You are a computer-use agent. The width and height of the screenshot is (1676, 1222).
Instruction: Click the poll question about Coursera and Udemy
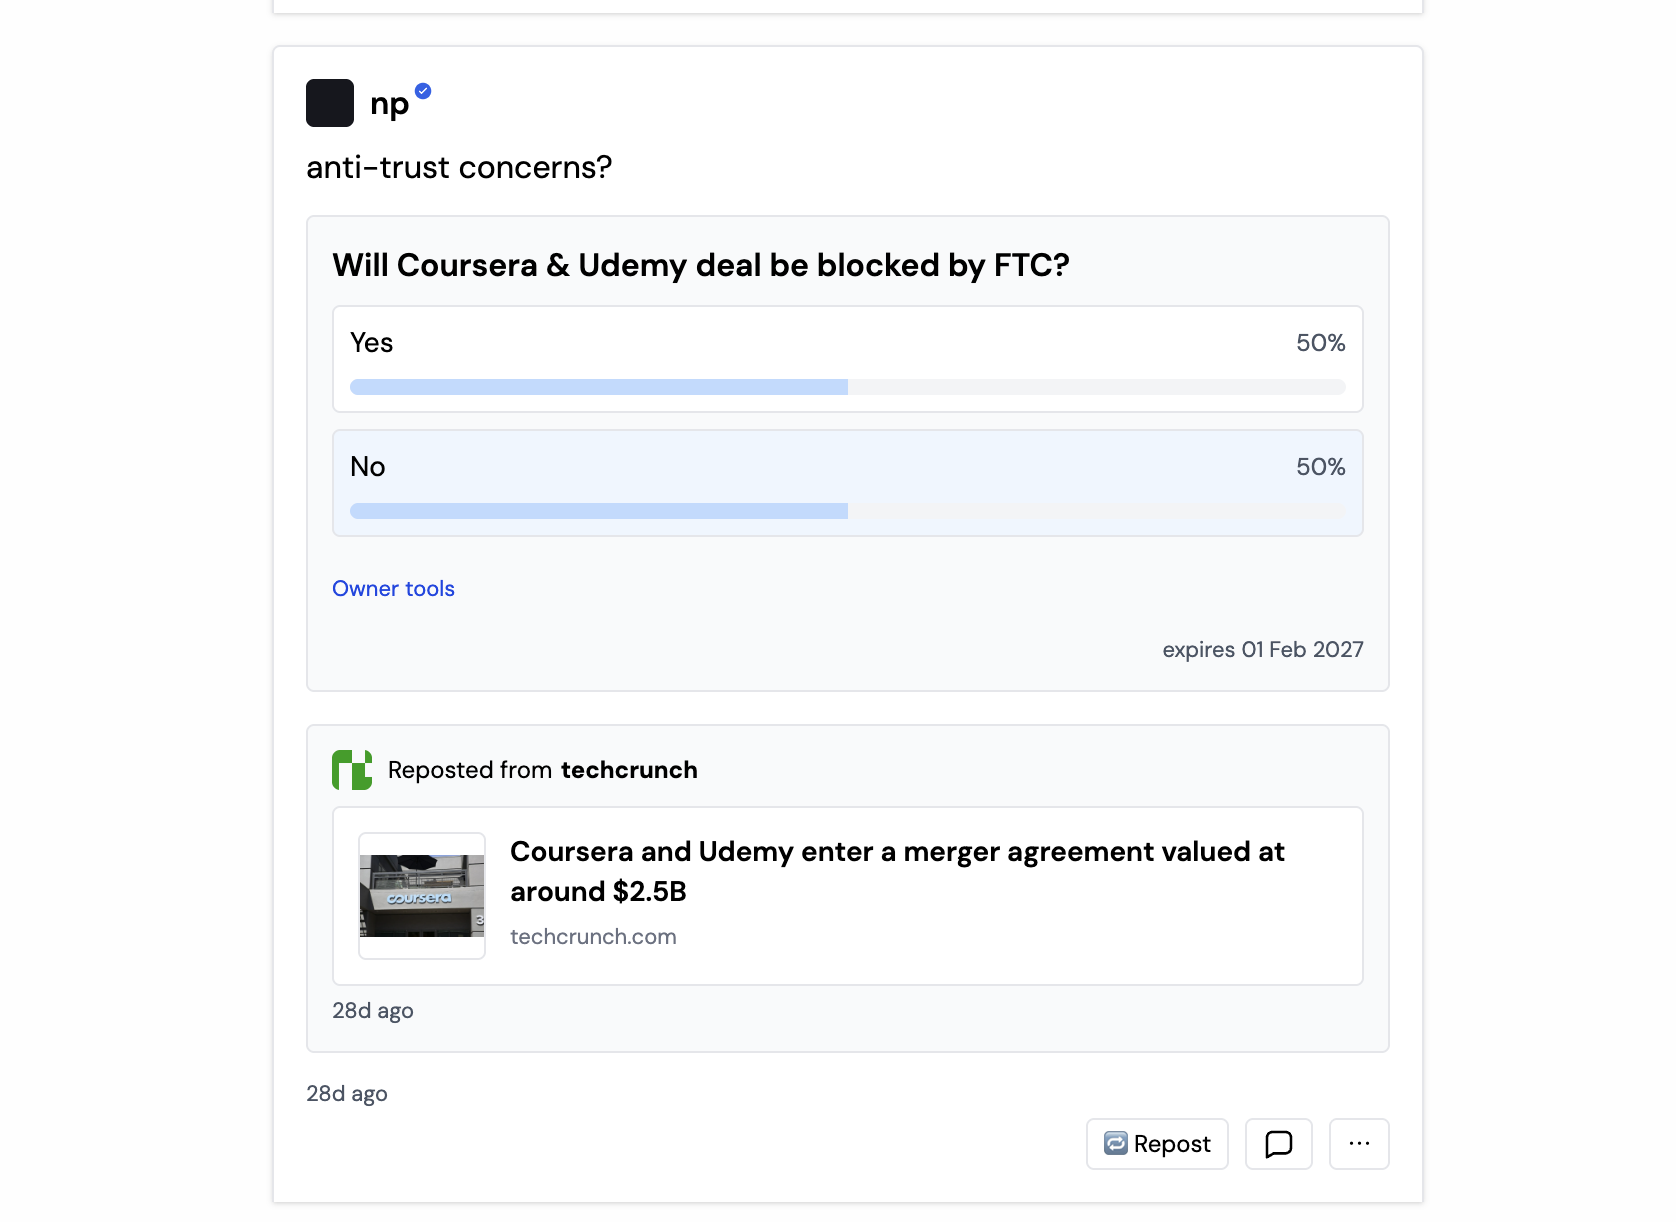click(700, 265)
